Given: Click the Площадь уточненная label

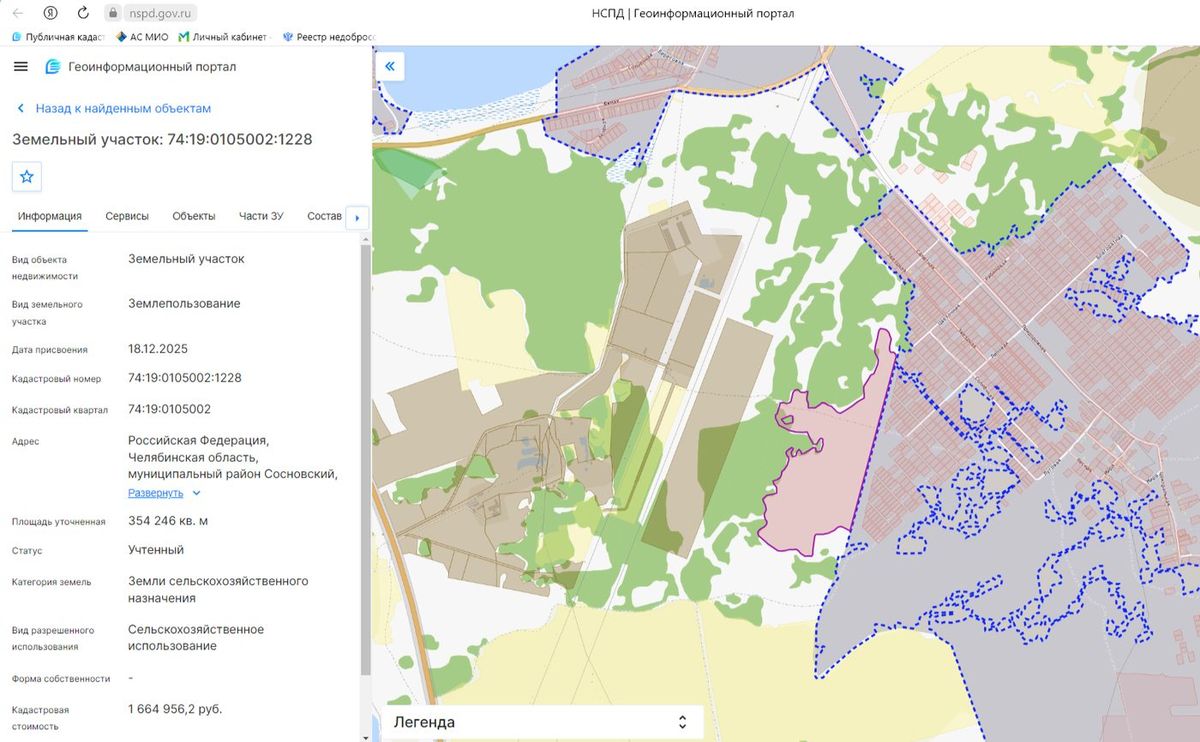Looking at the screenshot, I should [x=59, y=522].
